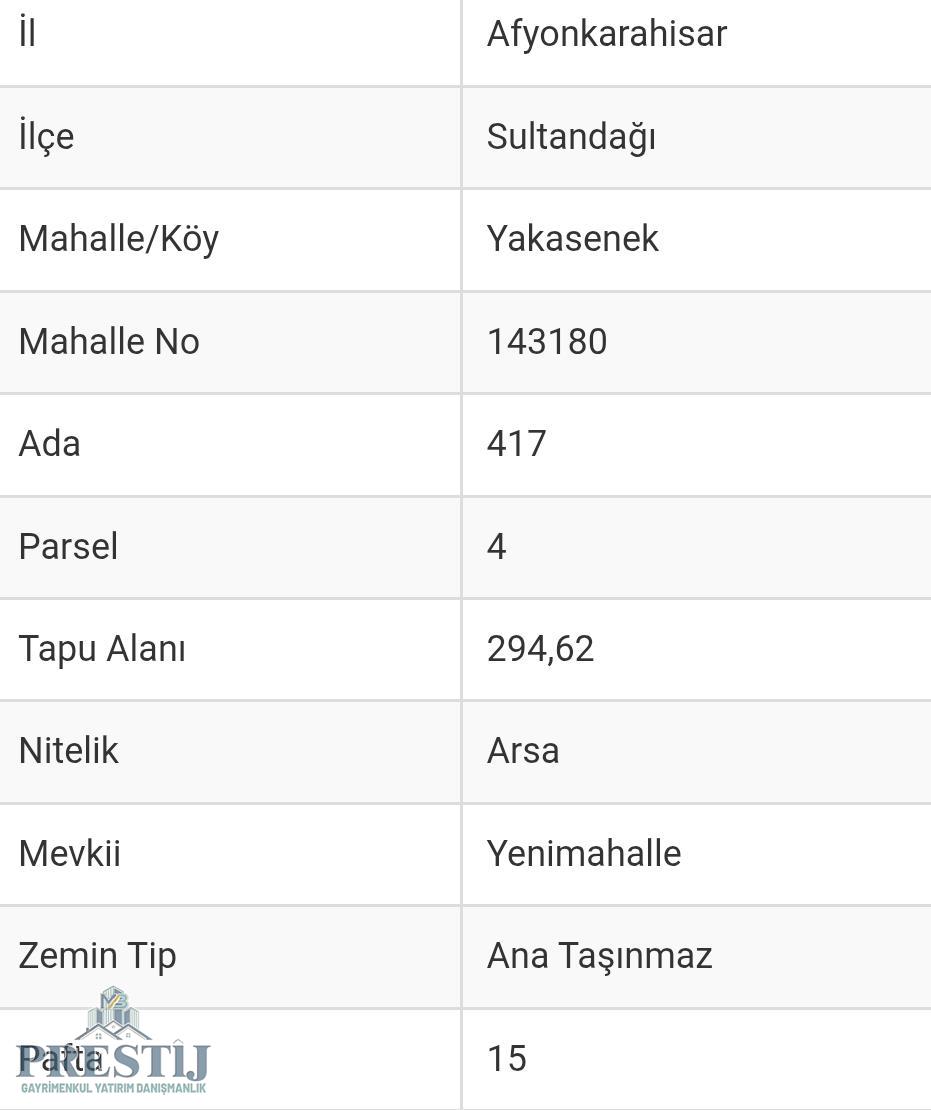The height and width of the screenshot is (1110, 931).
Task: Click the Ada label
Action: [x=50, y=444]
